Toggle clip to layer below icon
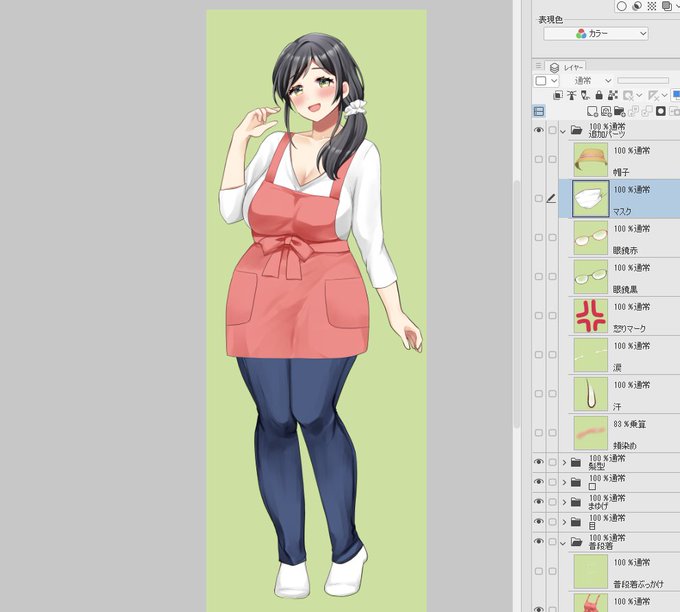680x612 pixels. point(558,95)
